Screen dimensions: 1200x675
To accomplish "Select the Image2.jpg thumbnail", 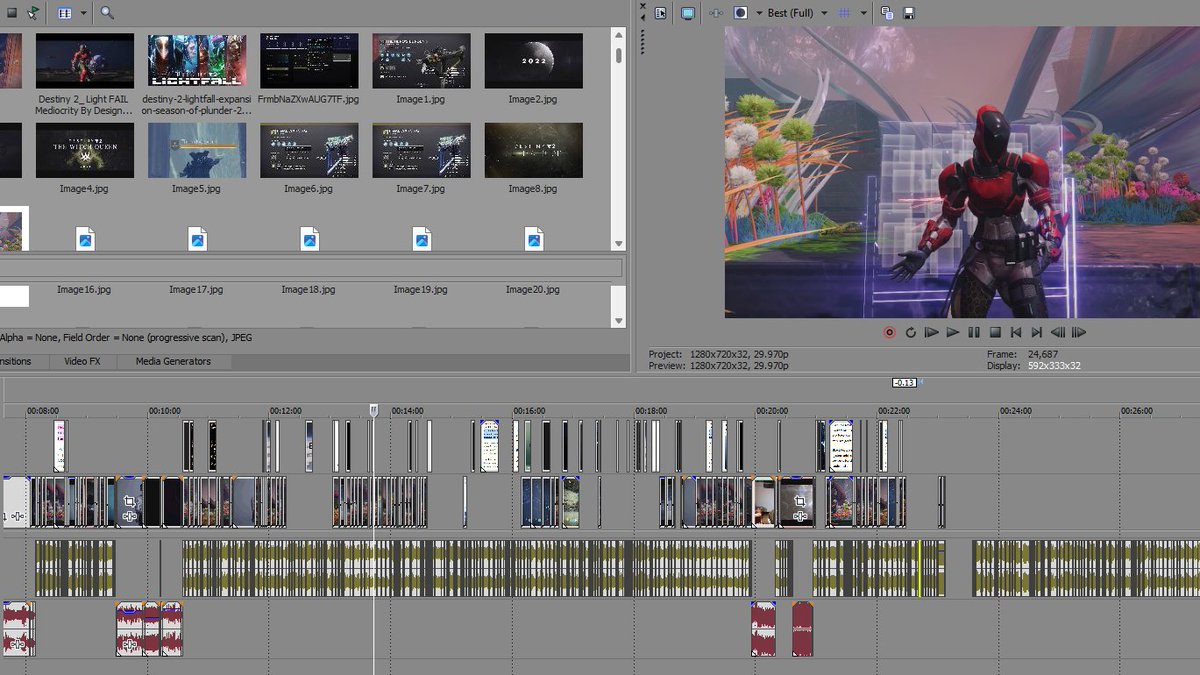I will [533, 61].
